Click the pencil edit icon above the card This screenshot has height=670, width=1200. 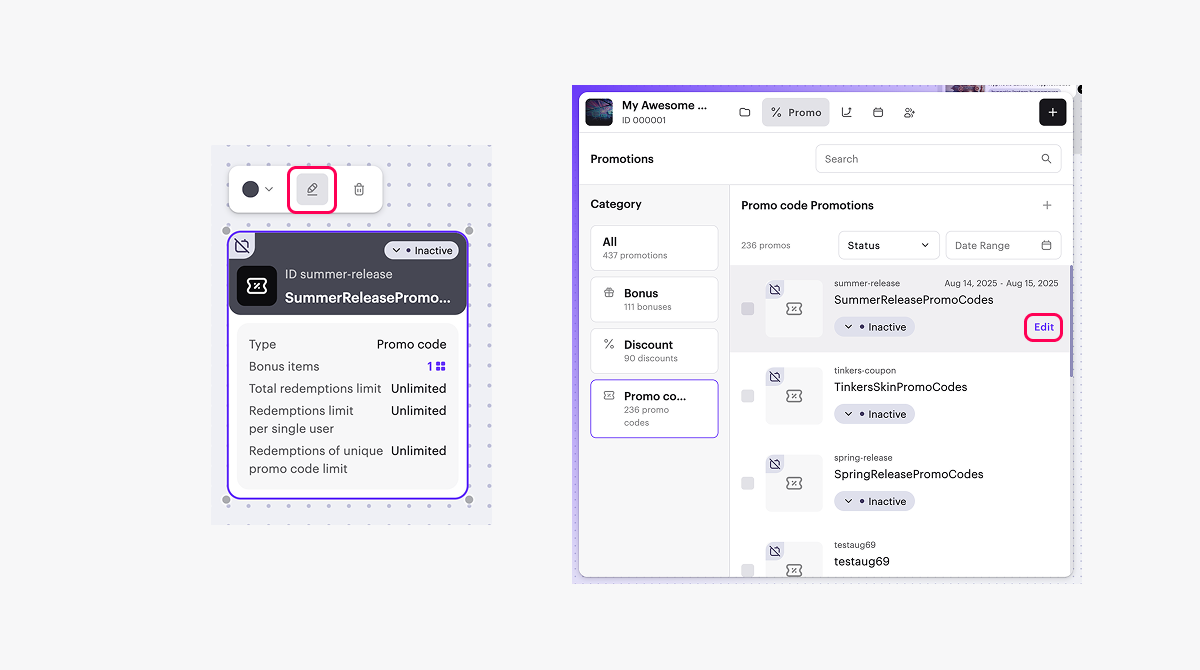pos(312,189)
